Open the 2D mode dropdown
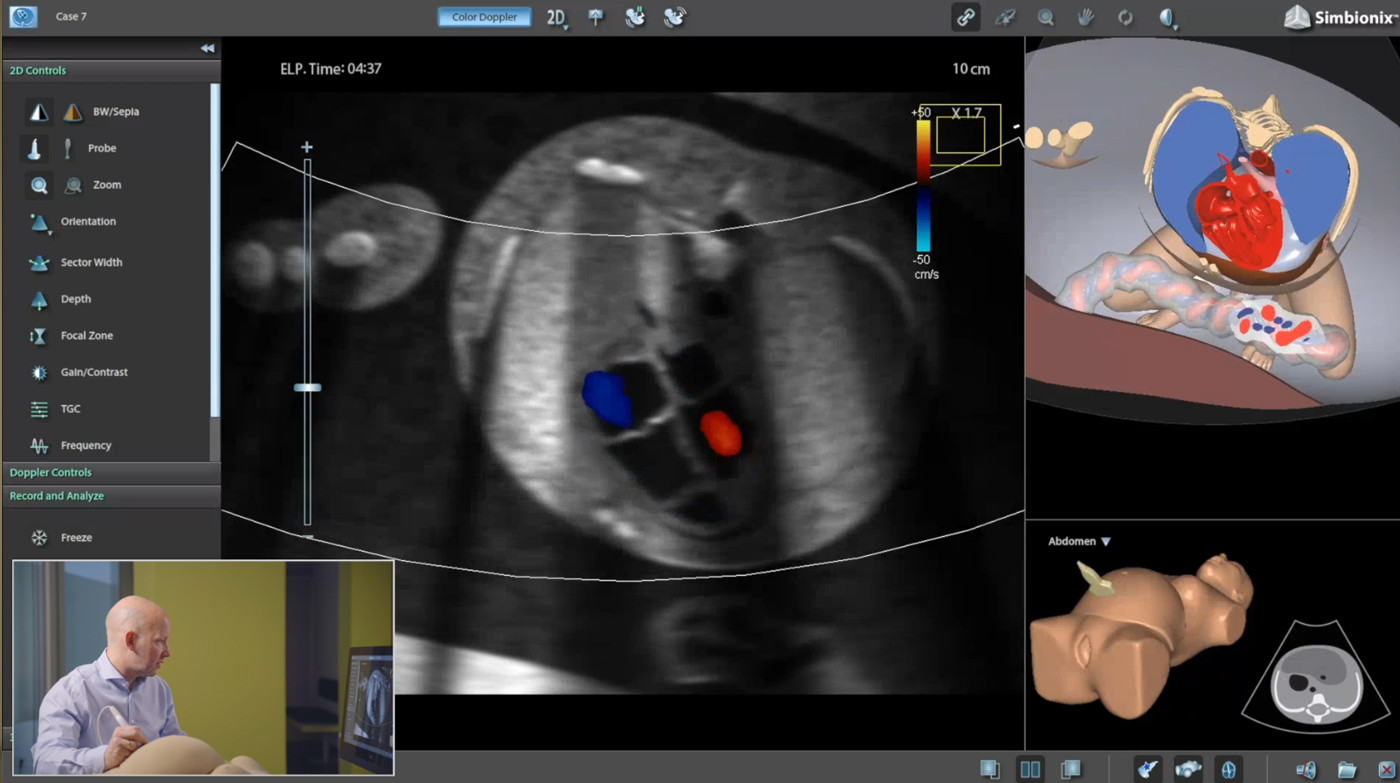Viewport: 1400px width, 783px height. [557, 17]
